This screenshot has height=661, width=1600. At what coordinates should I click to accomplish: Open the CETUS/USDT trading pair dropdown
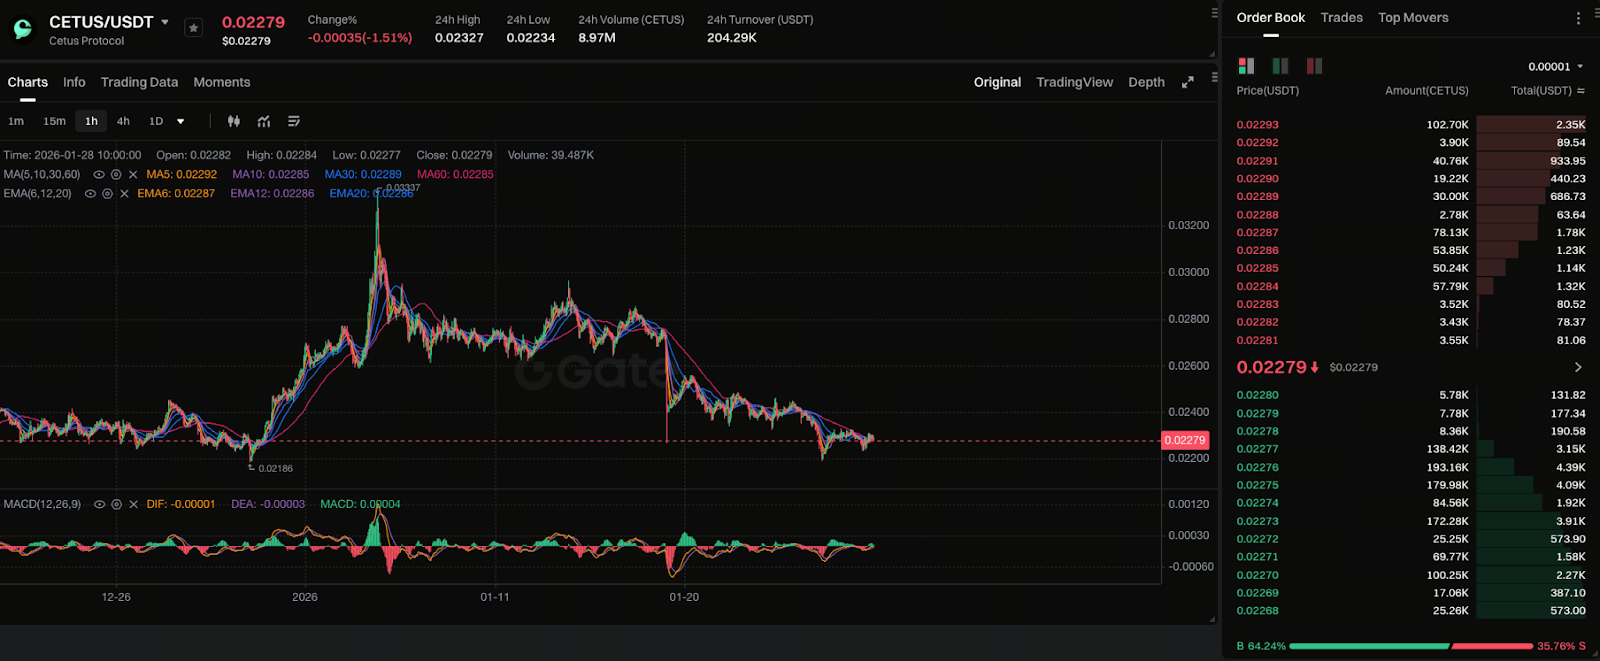click(165, 22)
